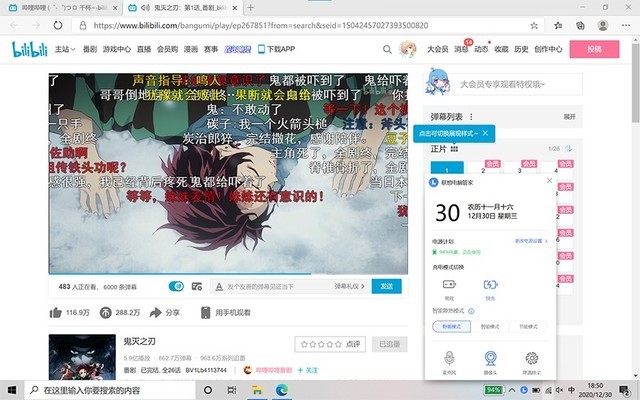Select the 常规 charging mode icon
Screen dimensions: 640x400
point(449,284)
